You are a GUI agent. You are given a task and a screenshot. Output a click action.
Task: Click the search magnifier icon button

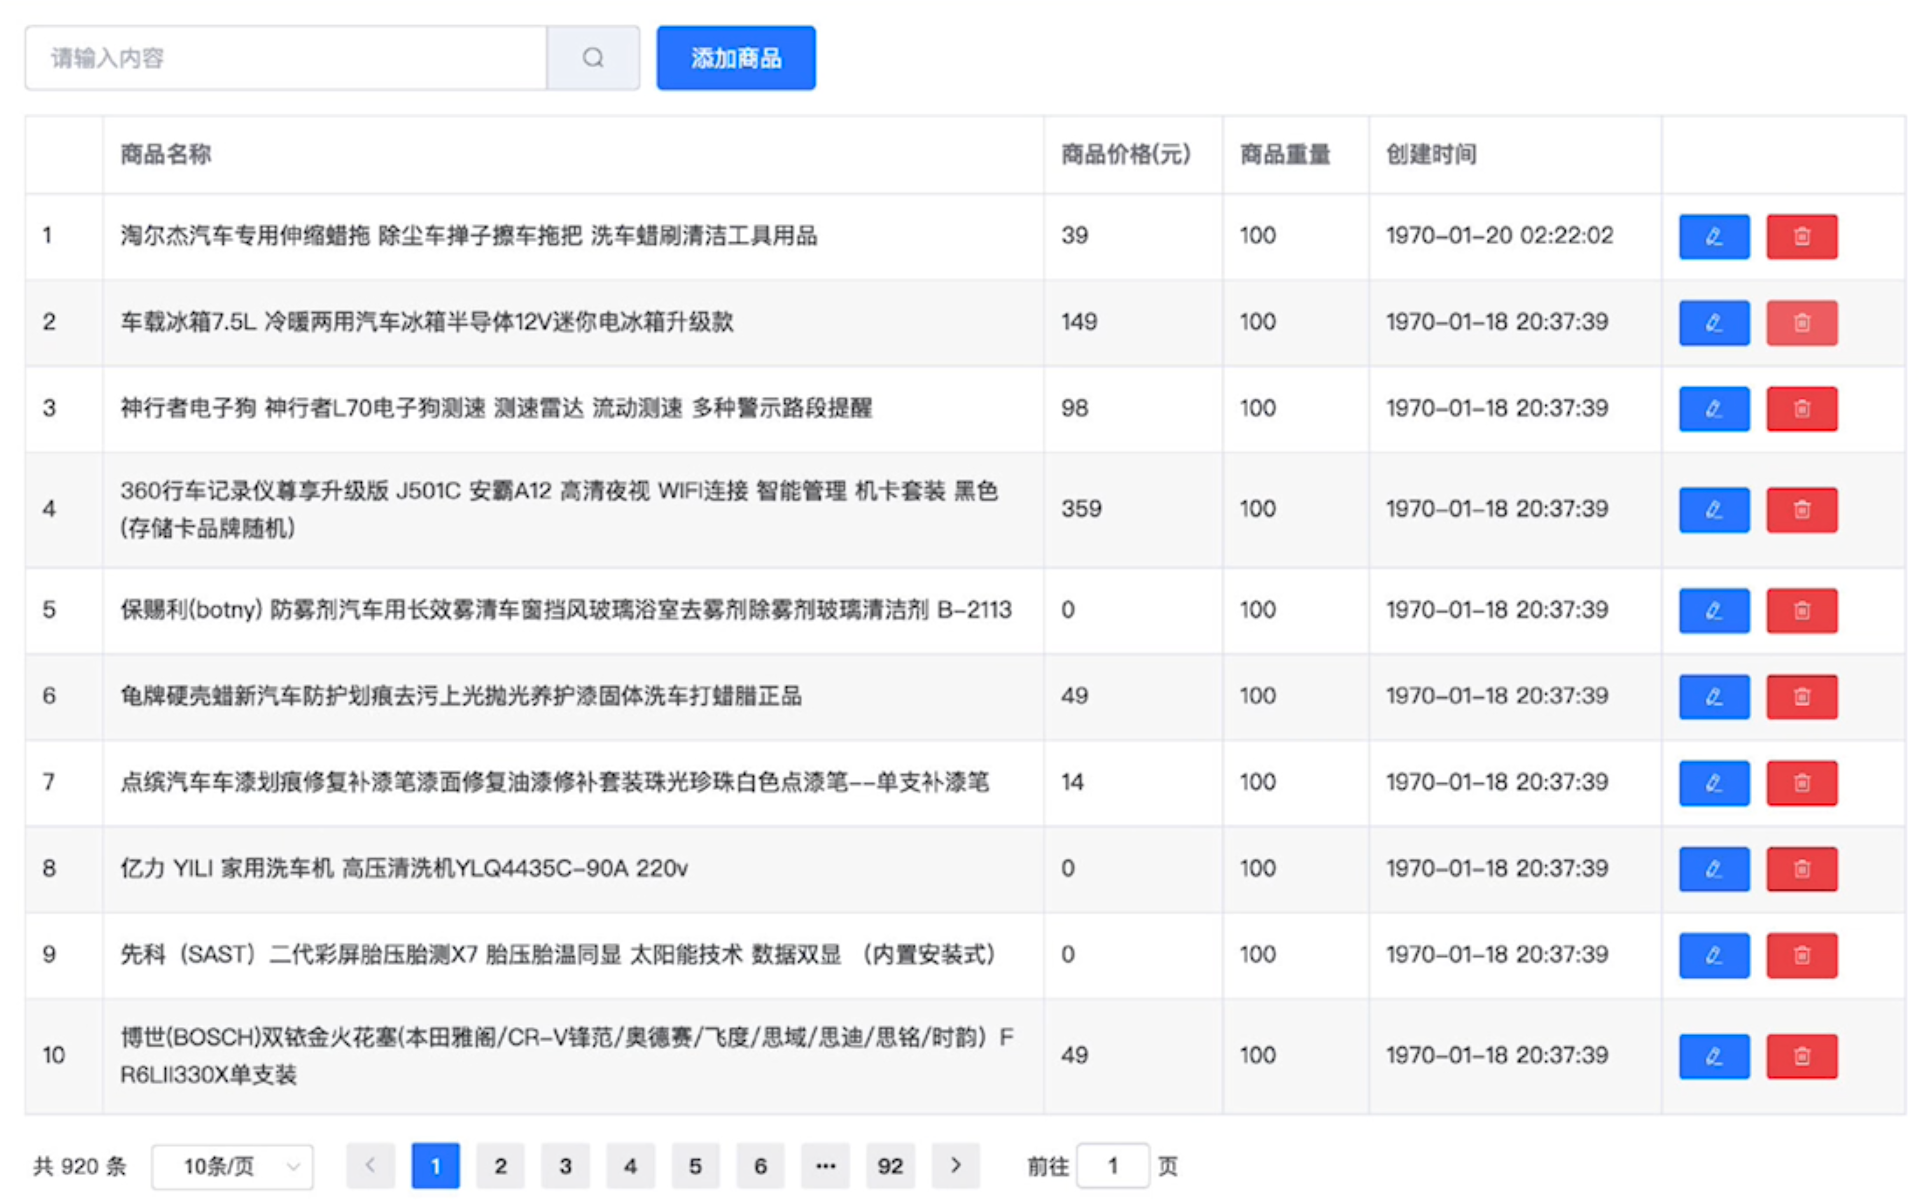(x=593, y=58)
